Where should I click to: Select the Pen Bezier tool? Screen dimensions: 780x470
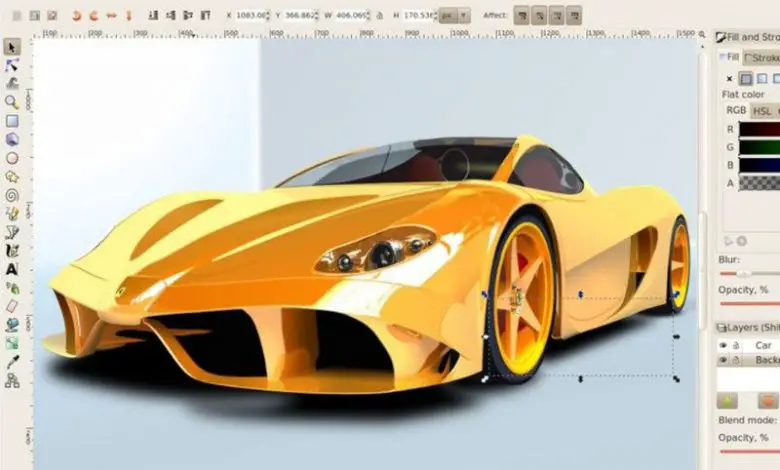11,232
